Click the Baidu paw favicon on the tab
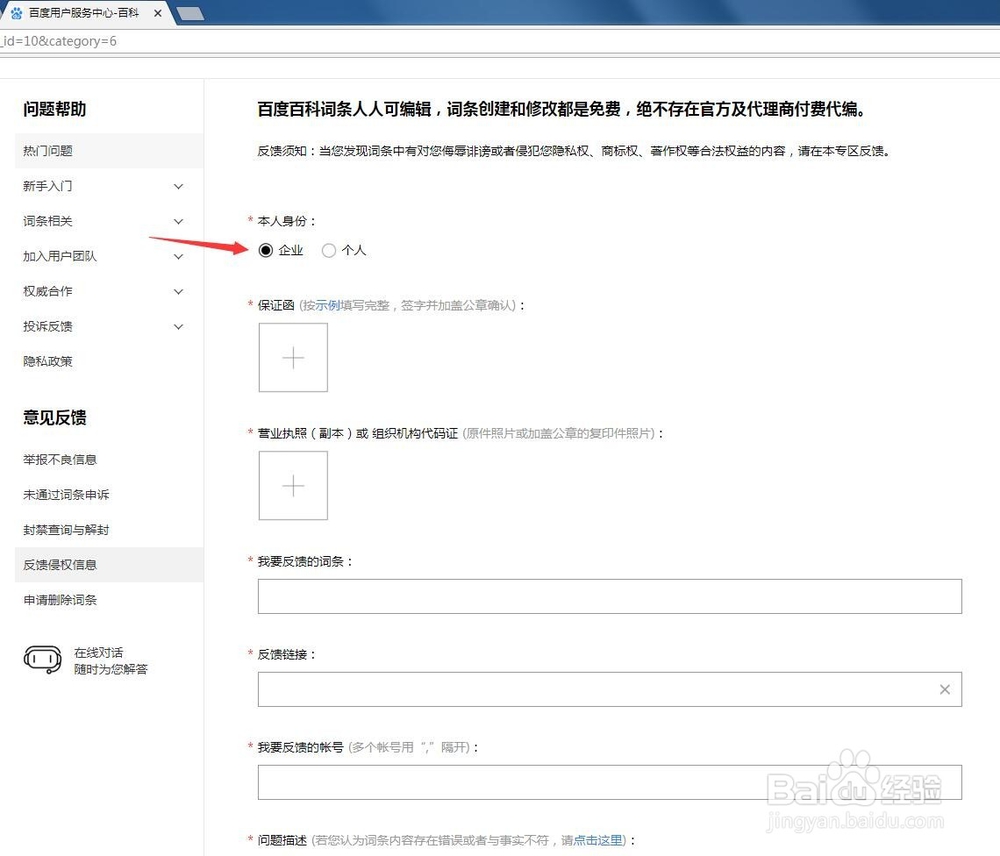This screenshot has height=856, width=1000. click(17, 13)
